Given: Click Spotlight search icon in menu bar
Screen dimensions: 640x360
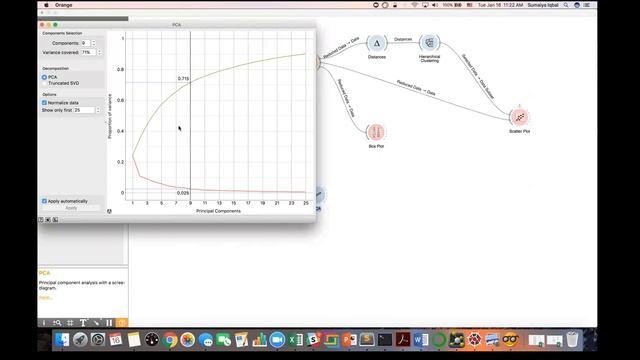Looking at the screenshot, I should pos(566,5).
